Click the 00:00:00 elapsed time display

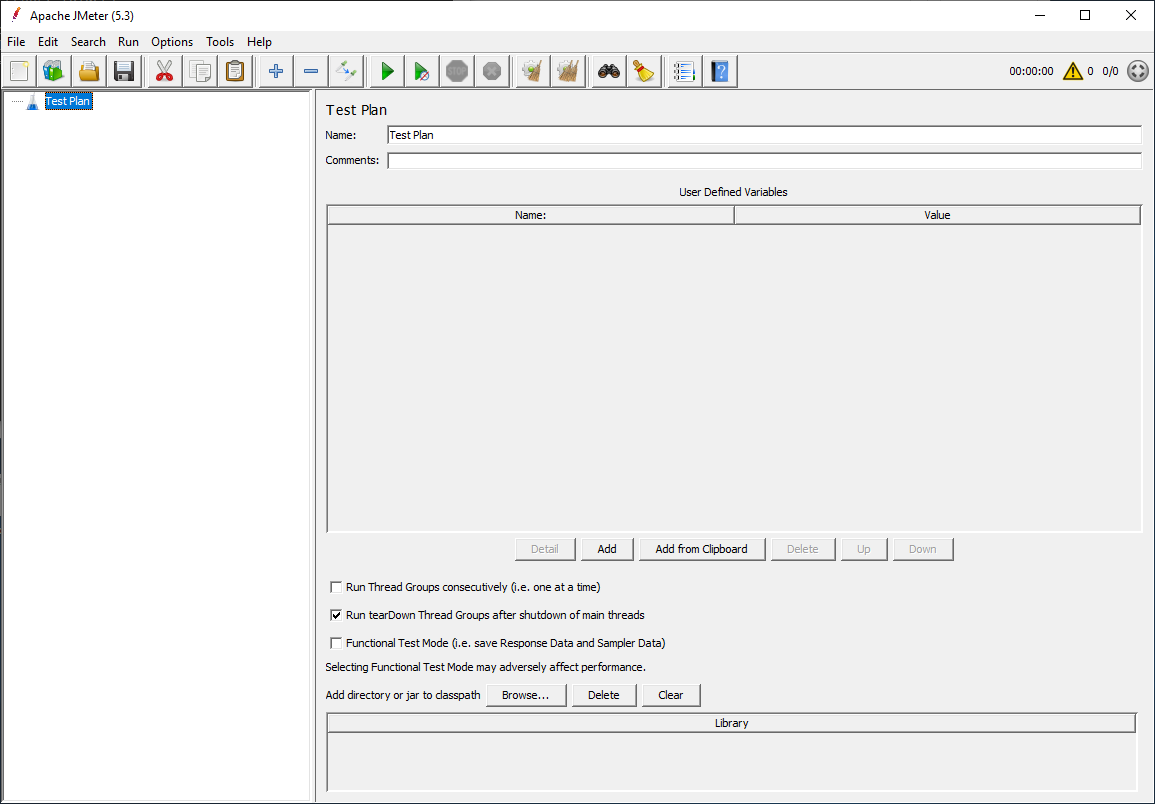(x=1031, y=71)
